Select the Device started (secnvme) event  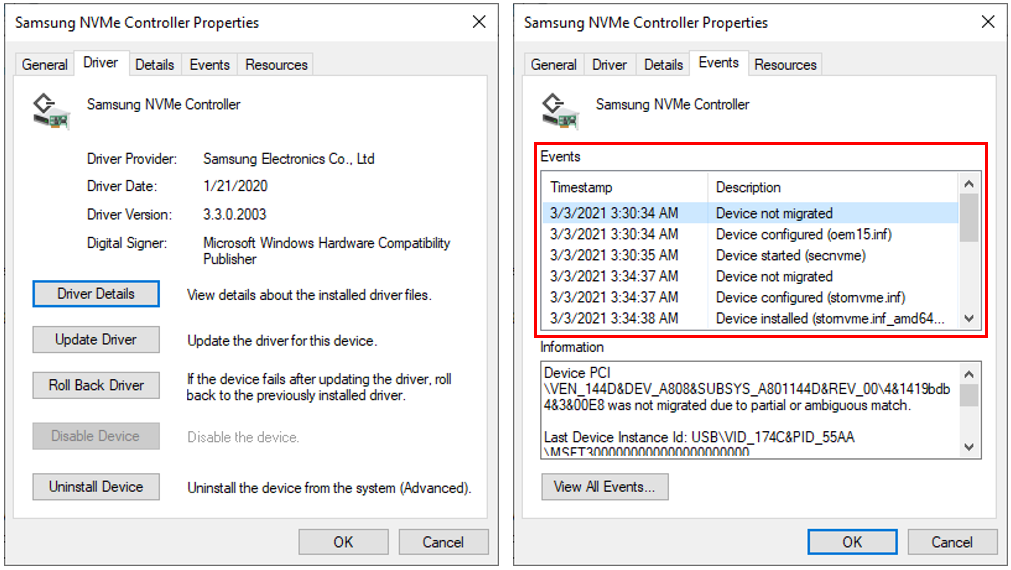pos(751,255)
